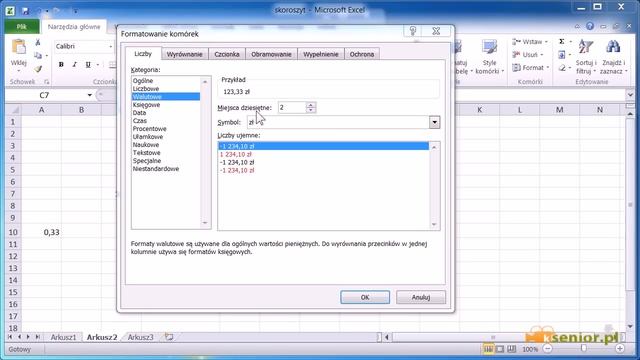Select the Arkusz1 sheet tab
Image resolution: width=640 pixels, height=360 pixels.
[63, 337]
